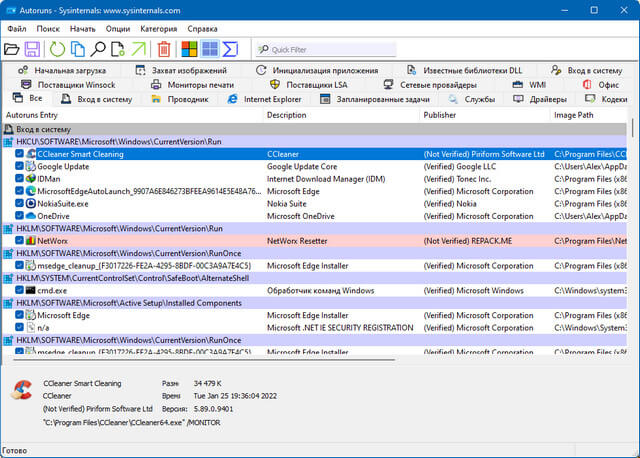
Task: Toggle the NetWorx entry checkbox
Action: point(20,241)
